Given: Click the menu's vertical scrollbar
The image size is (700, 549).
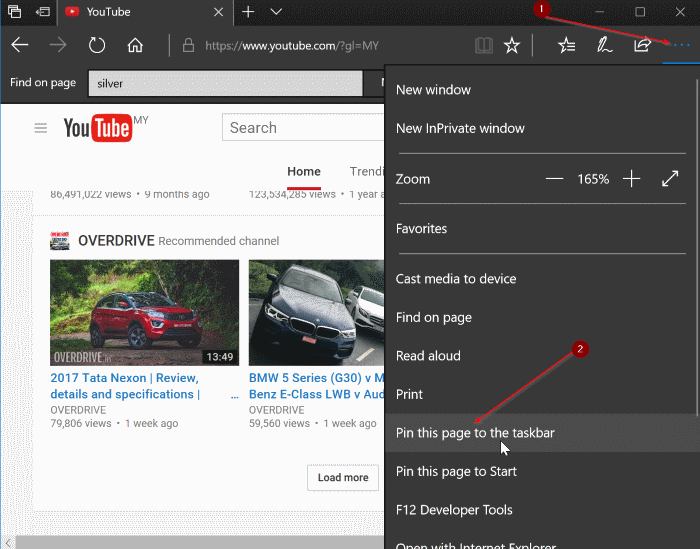Looking at the screenshot, I should [x=697, y=248].
